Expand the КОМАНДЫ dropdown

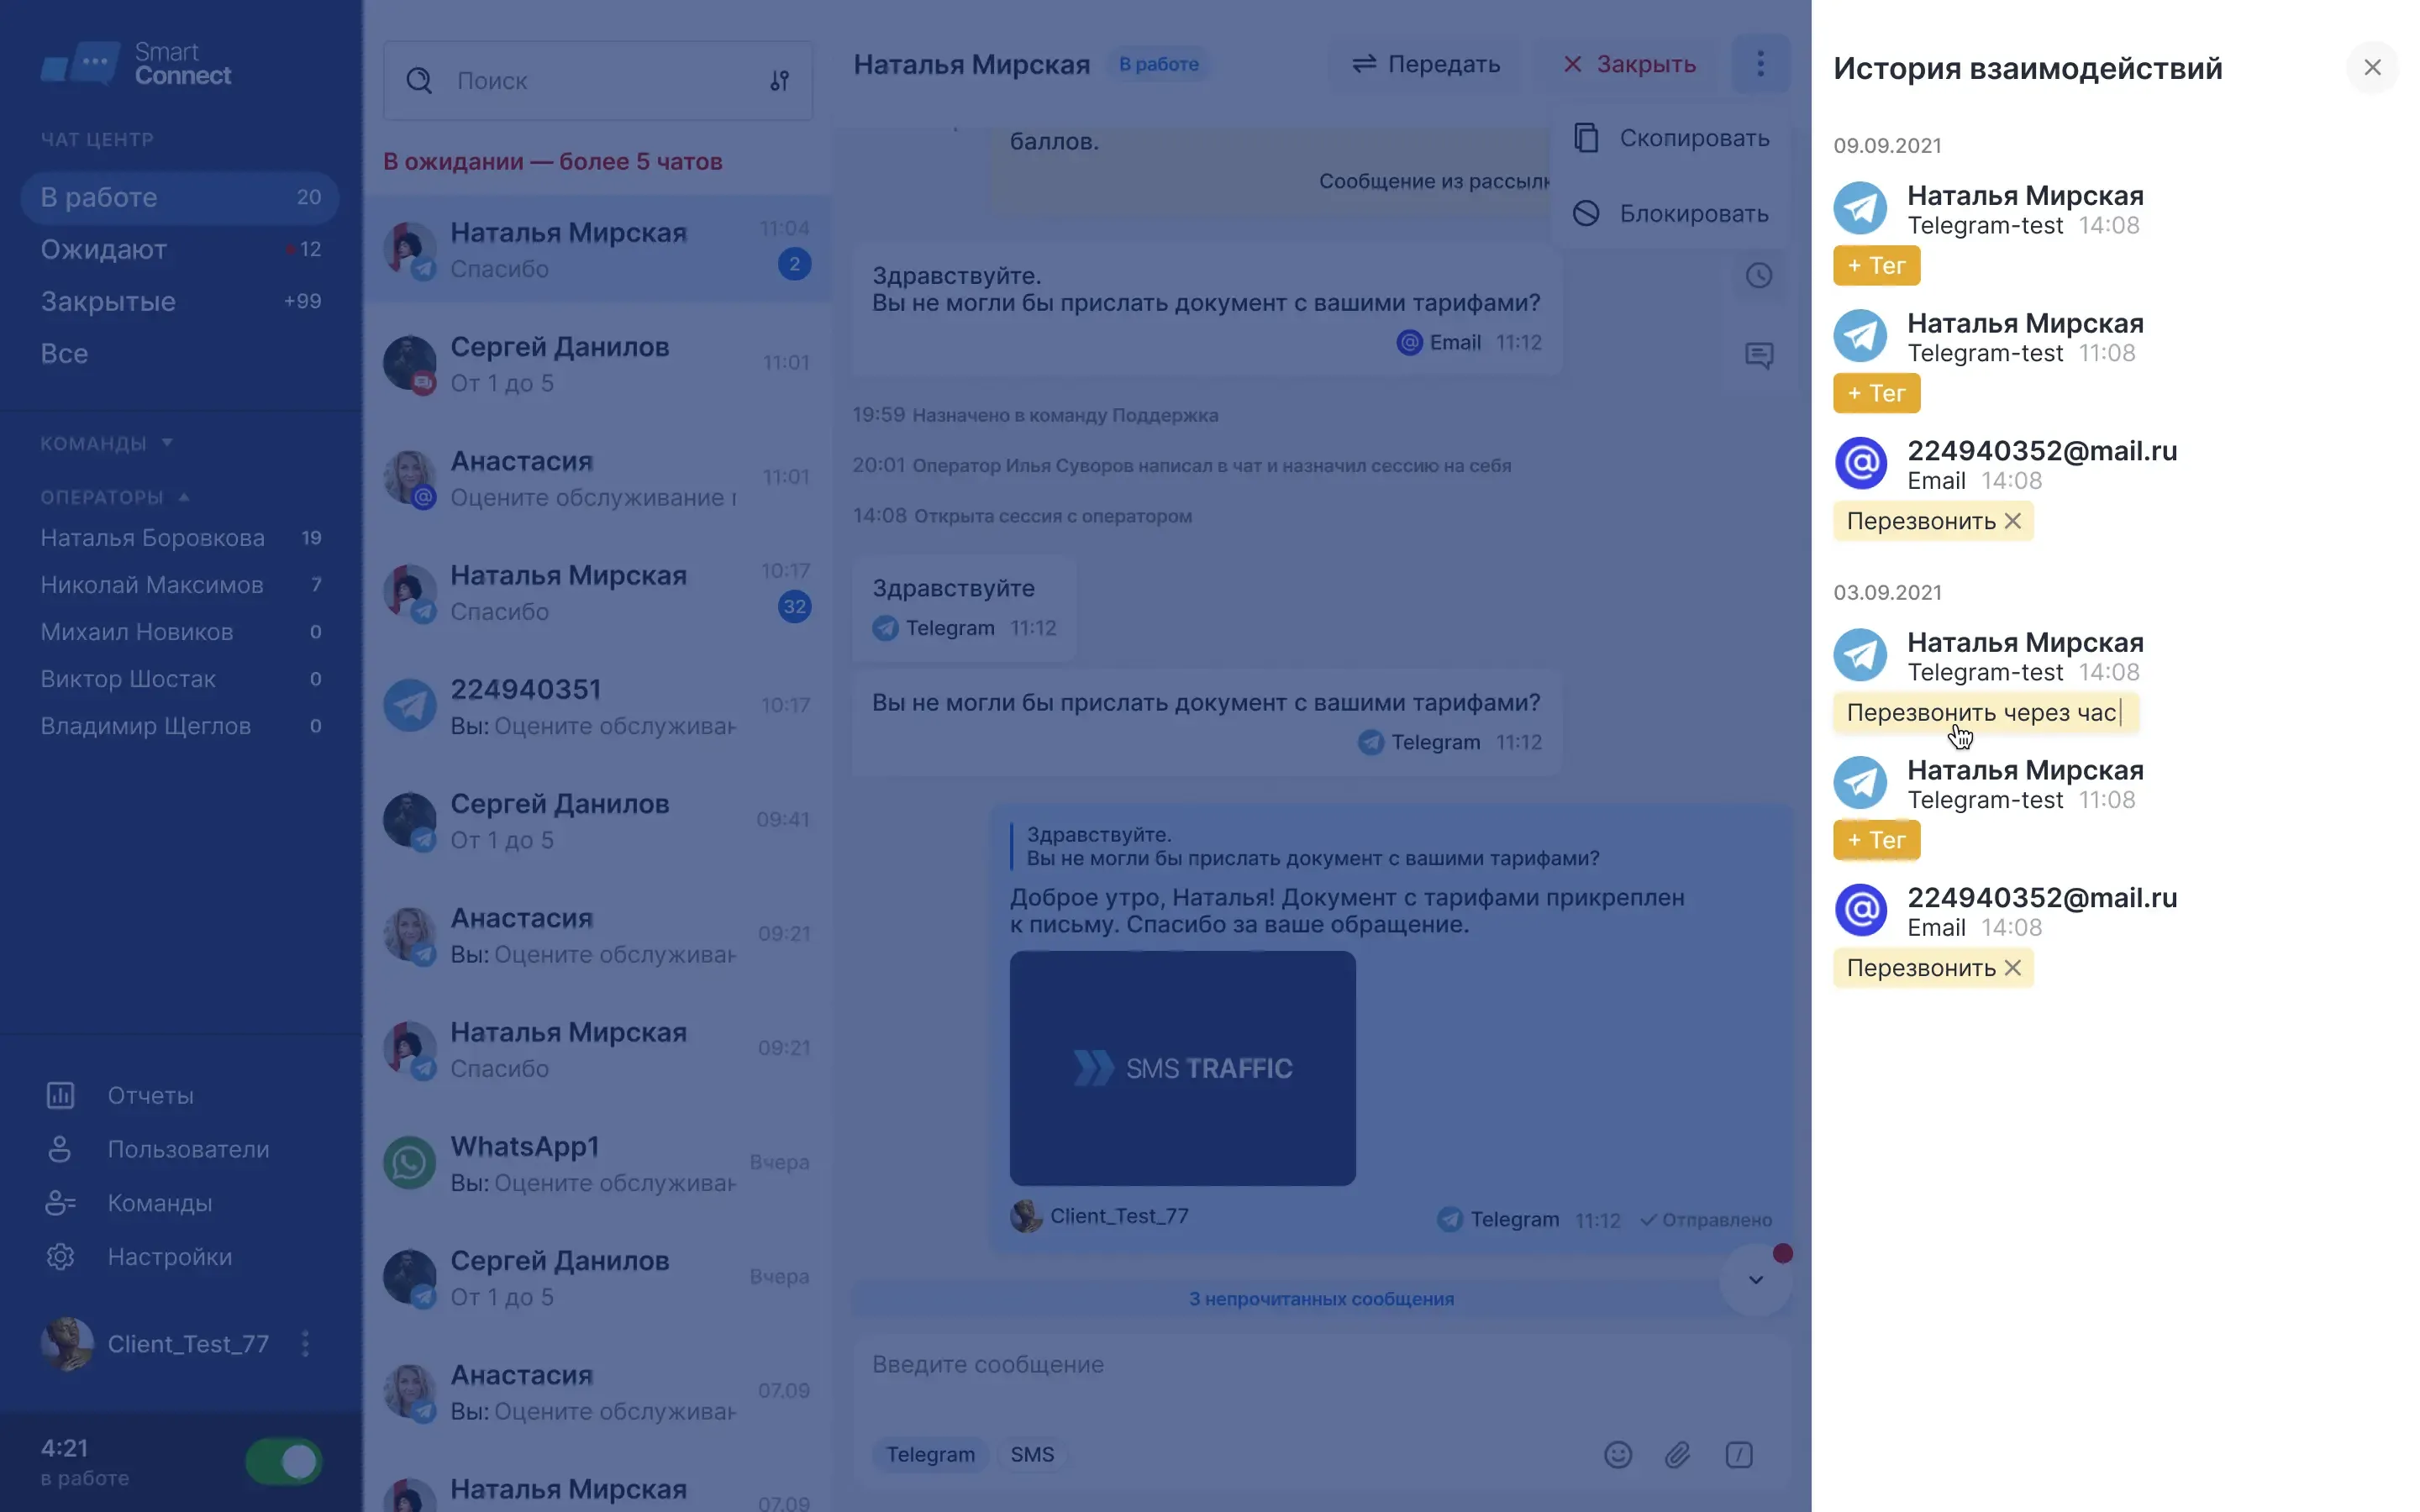(166, 443)
